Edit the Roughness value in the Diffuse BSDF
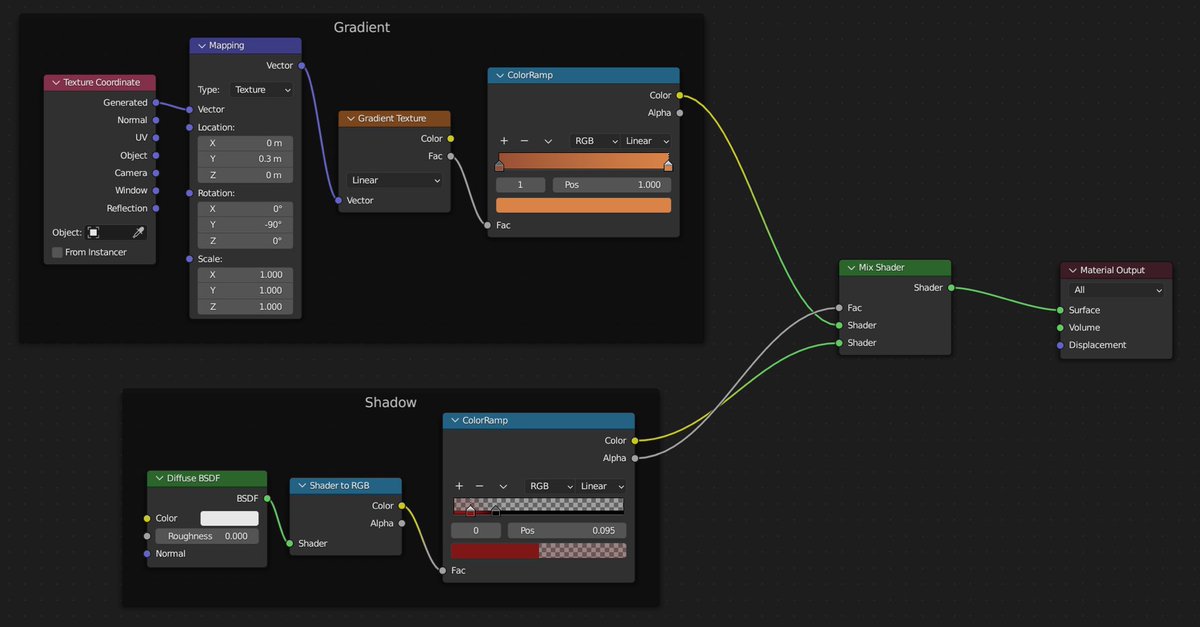 [207, 536]
